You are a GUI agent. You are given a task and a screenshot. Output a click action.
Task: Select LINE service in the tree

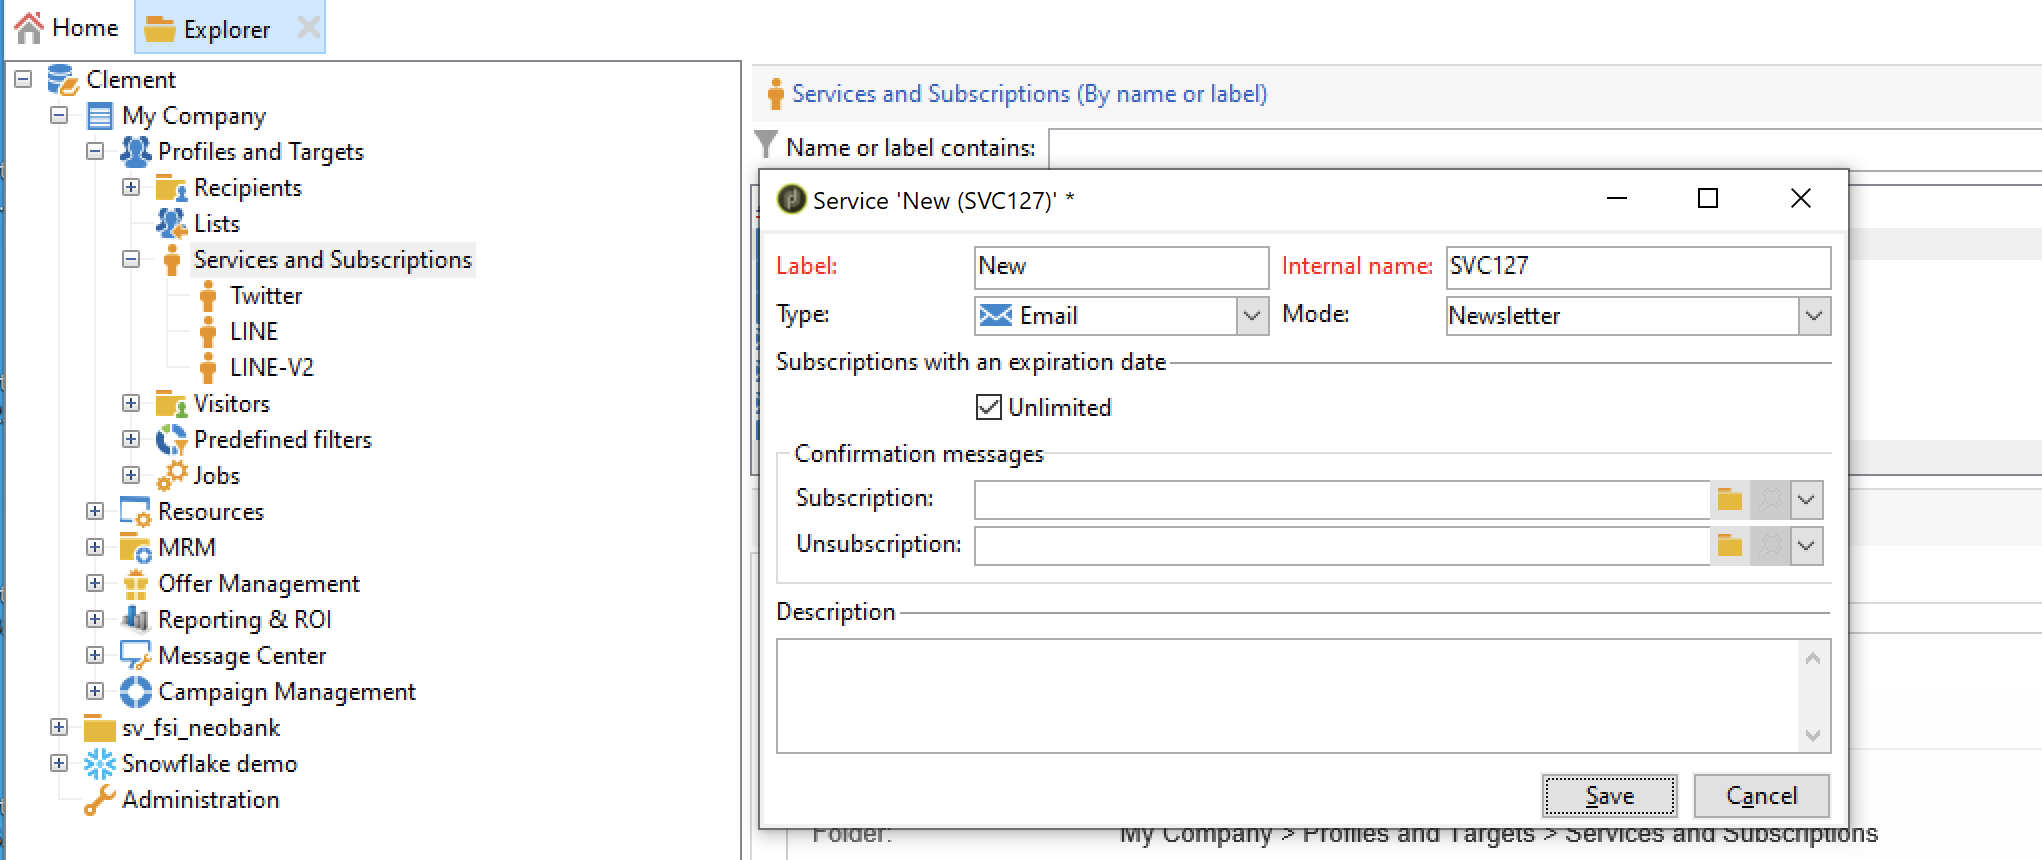[254, 332]
